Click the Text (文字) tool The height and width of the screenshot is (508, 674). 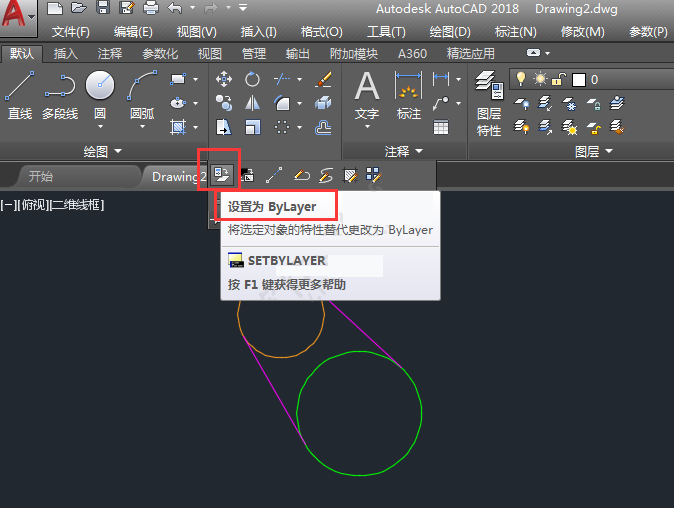(x=367, y=95)
